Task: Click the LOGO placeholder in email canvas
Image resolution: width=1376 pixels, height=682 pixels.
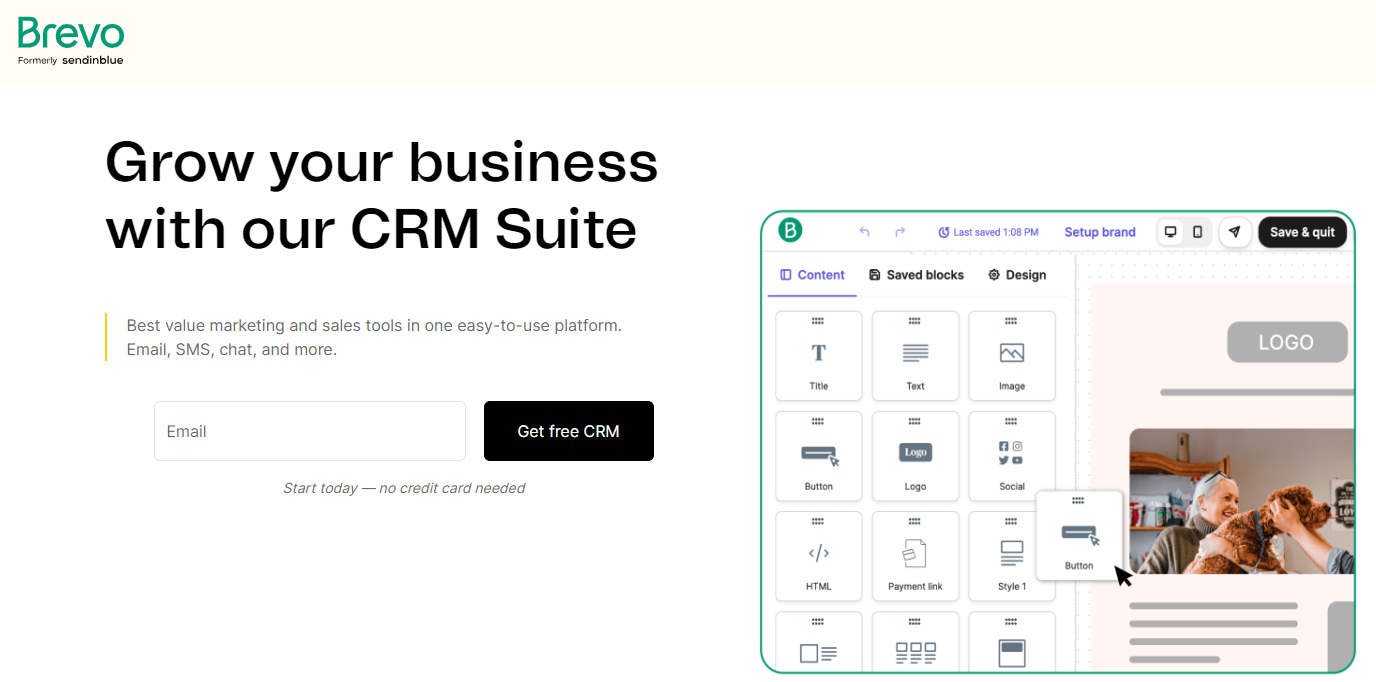Action: (1287, 342)
